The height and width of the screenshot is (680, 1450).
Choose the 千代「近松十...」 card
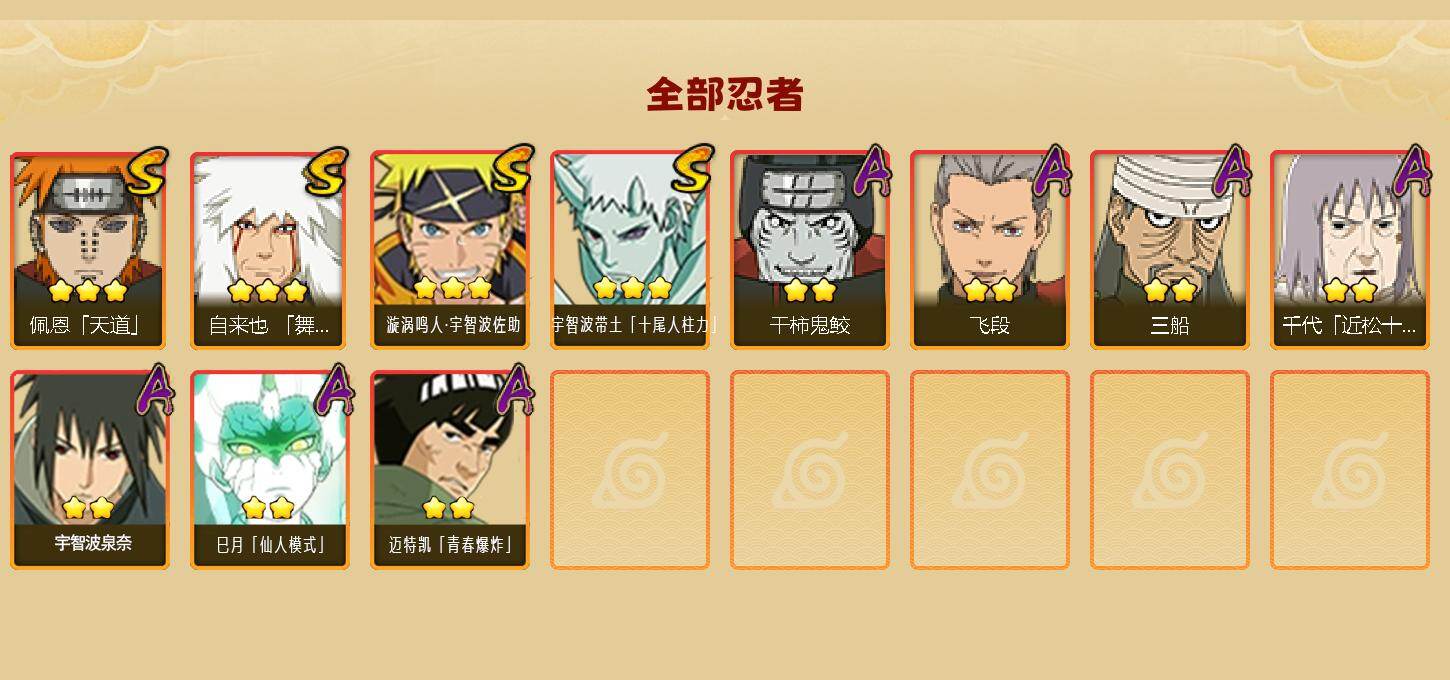1350,250
